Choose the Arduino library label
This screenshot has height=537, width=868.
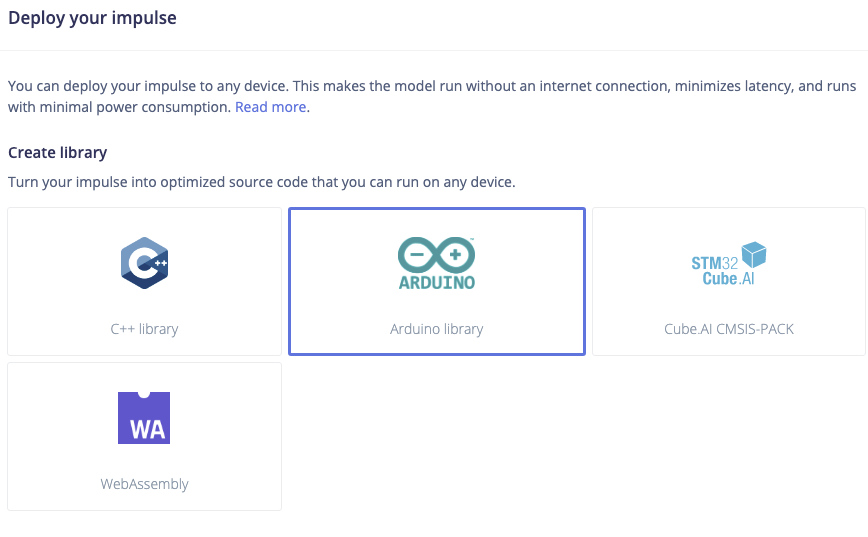[x=436, y=328]
